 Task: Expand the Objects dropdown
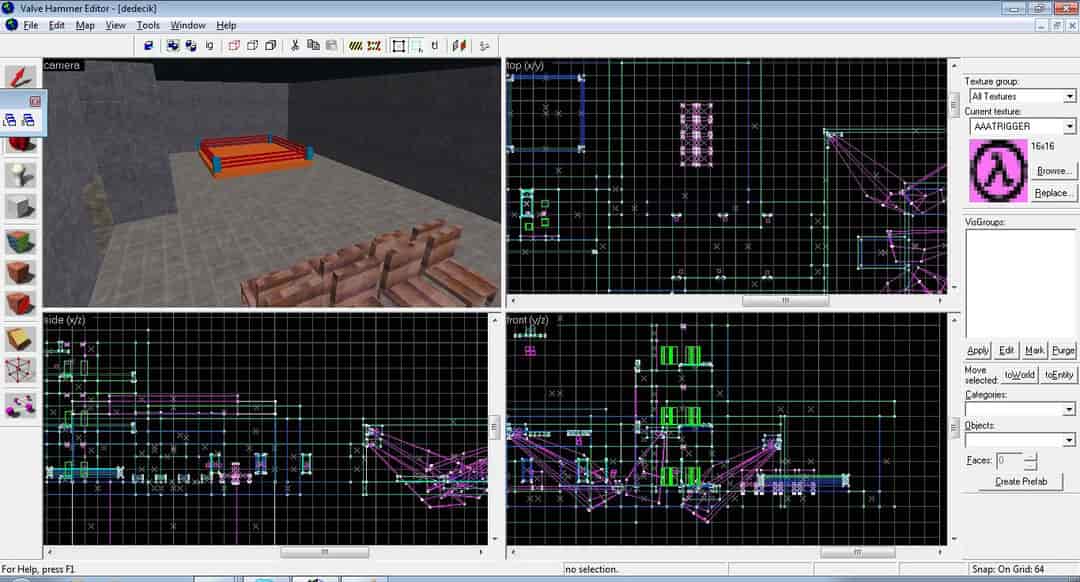pos(1069,439)
